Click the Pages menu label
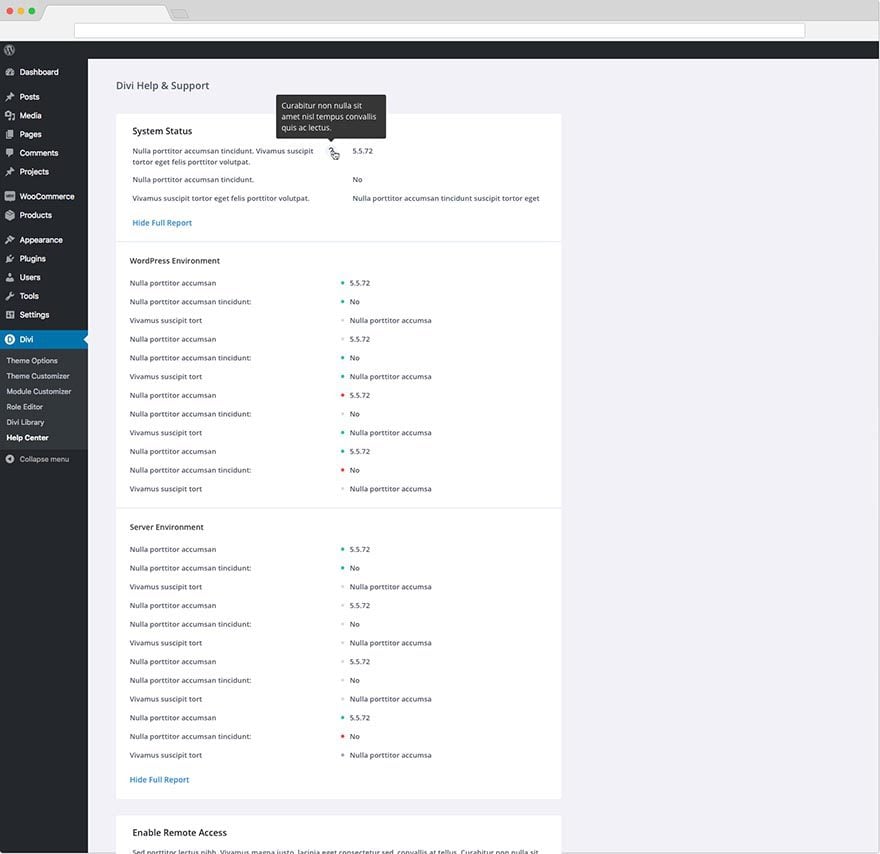The height and width of the screenshot is (854, 880). (x=30, y=134)
